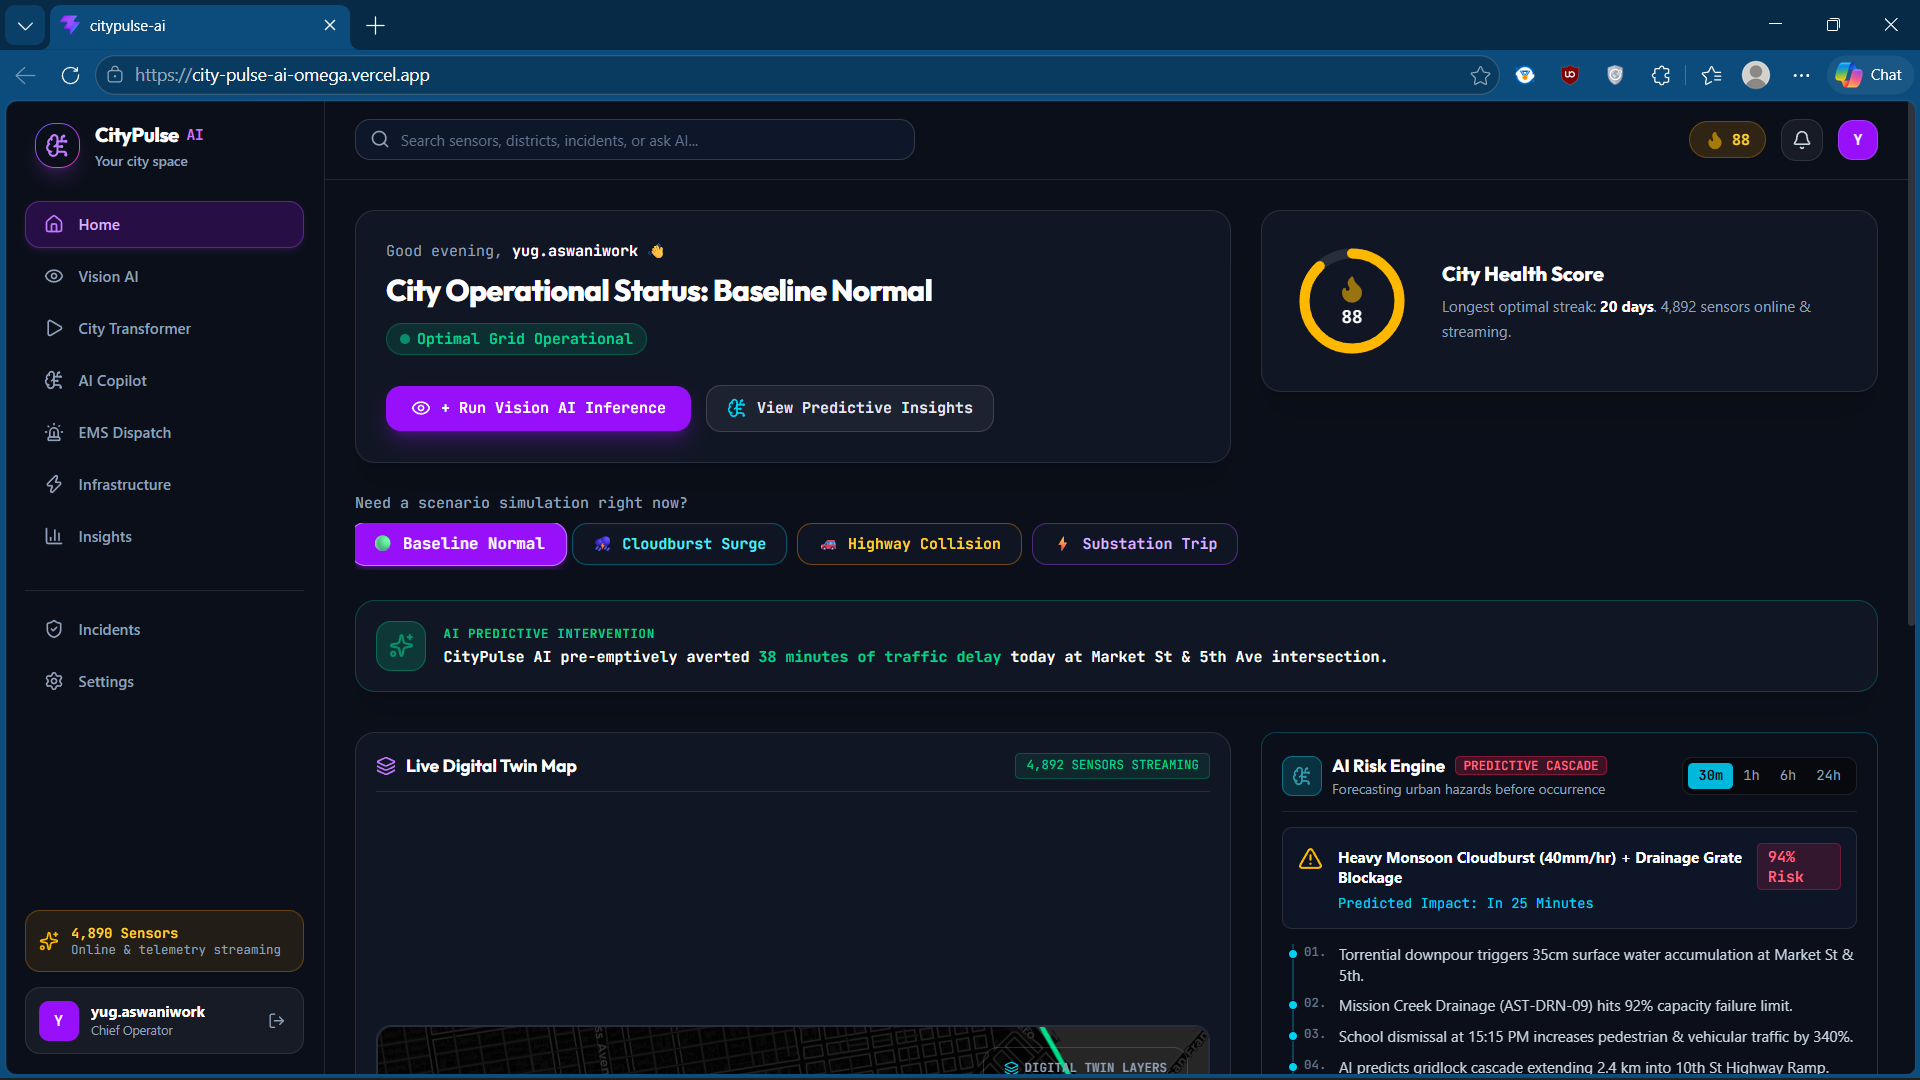Switch scenario to Highway Collision
Image resolution: width=1920 pixels, height=1080 pixels.
tap(909, 544)
